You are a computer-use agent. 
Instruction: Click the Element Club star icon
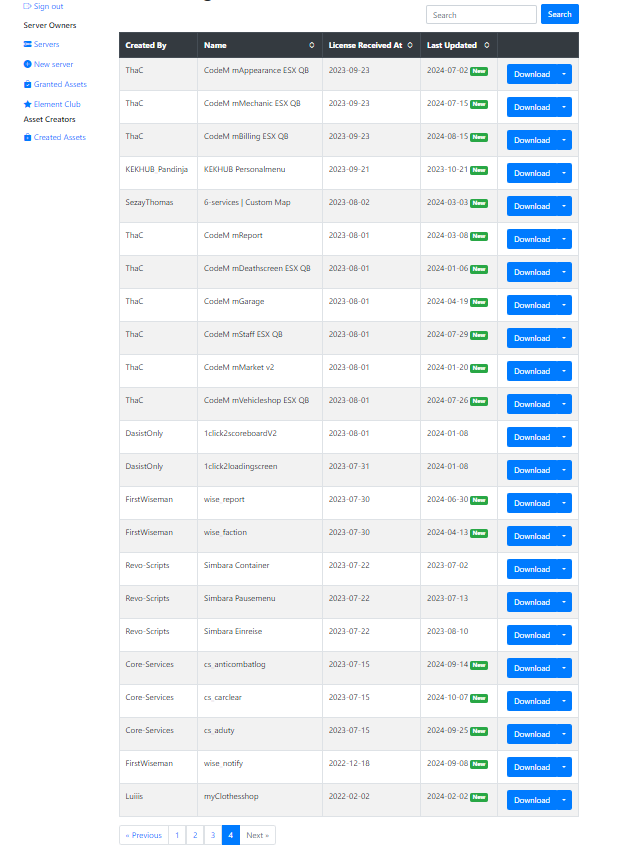click(27, 104)
